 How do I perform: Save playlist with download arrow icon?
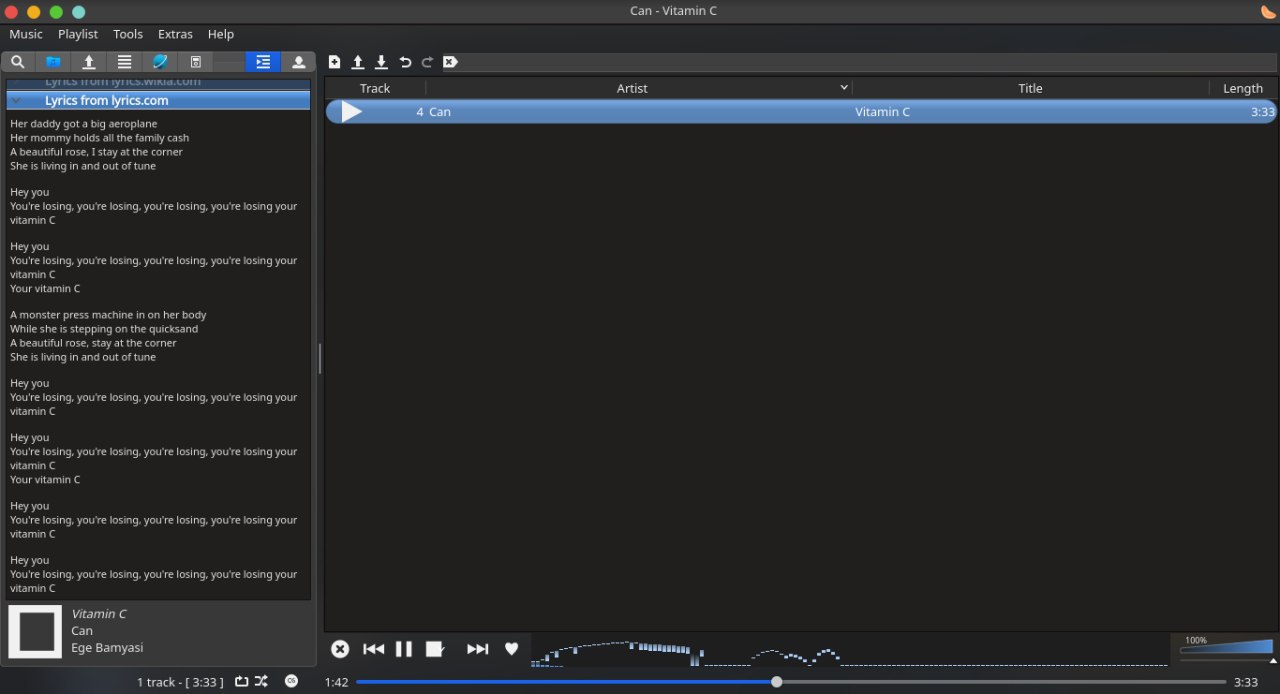click(x=381, y=62)
